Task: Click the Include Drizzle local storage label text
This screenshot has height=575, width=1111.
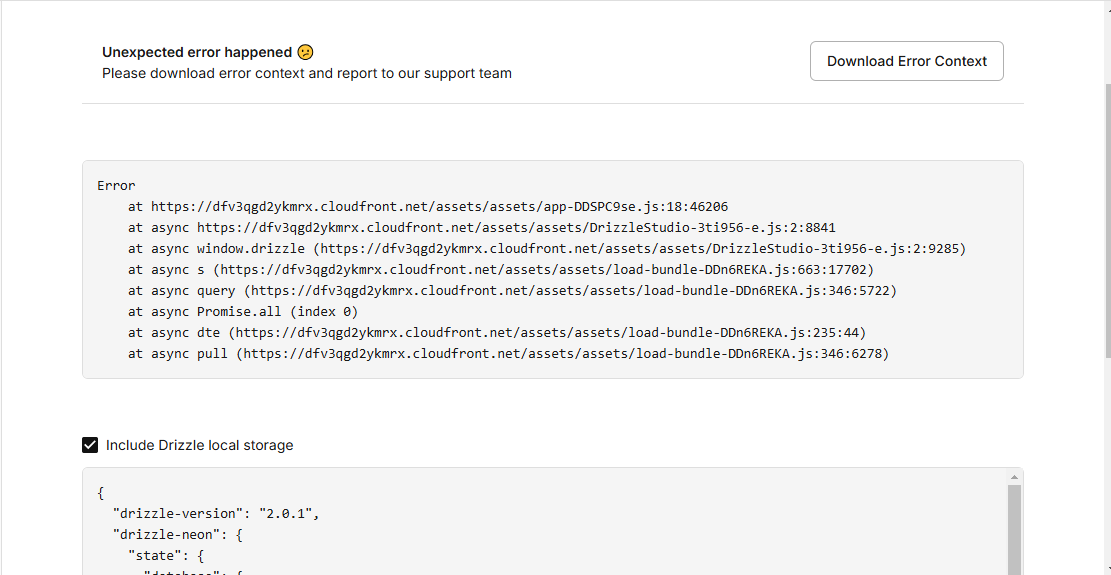Action: click(199, 445)
